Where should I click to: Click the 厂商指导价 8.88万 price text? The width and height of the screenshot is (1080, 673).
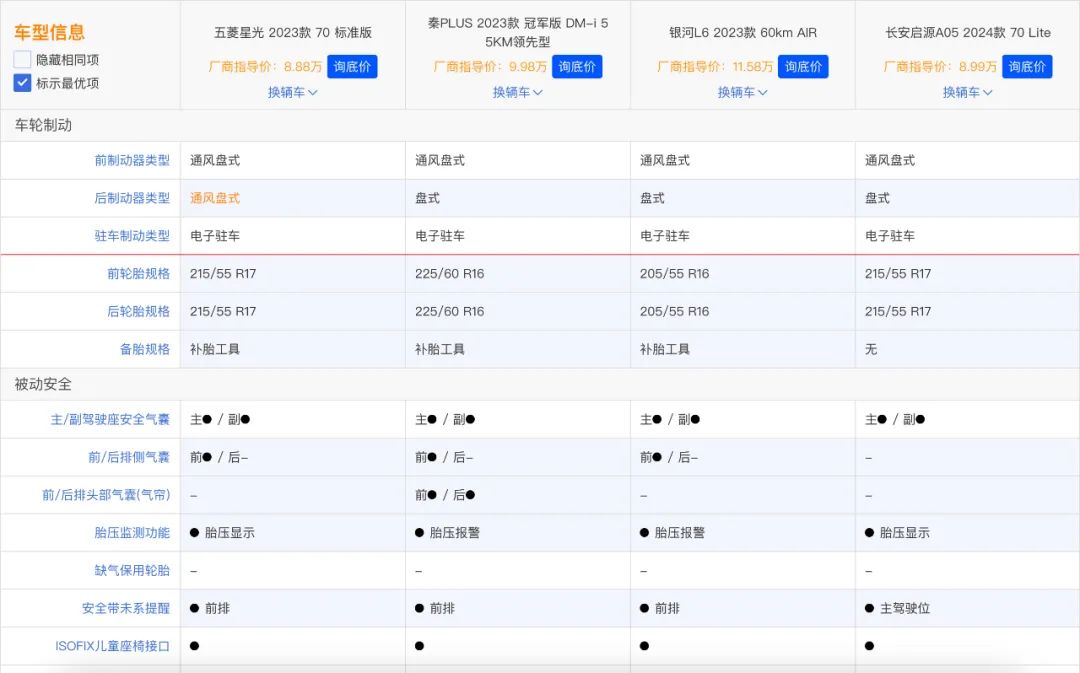265,67
